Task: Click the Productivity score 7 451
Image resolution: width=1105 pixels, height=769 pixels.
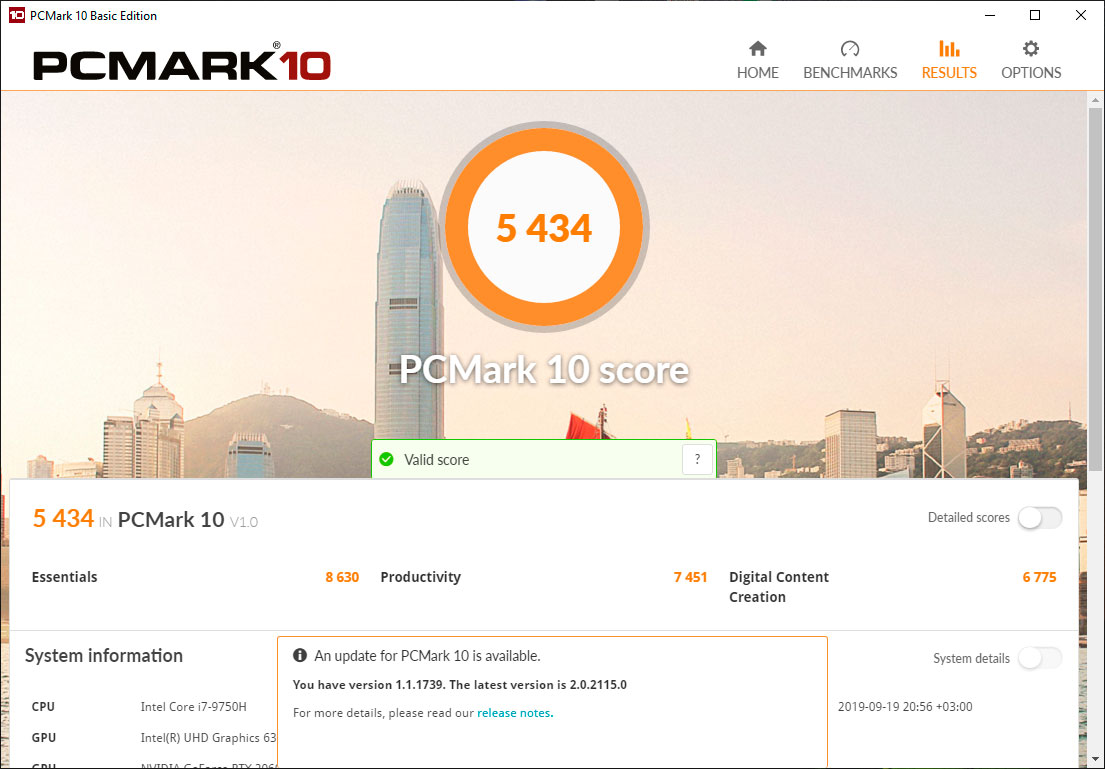Action: click(690, 577)
